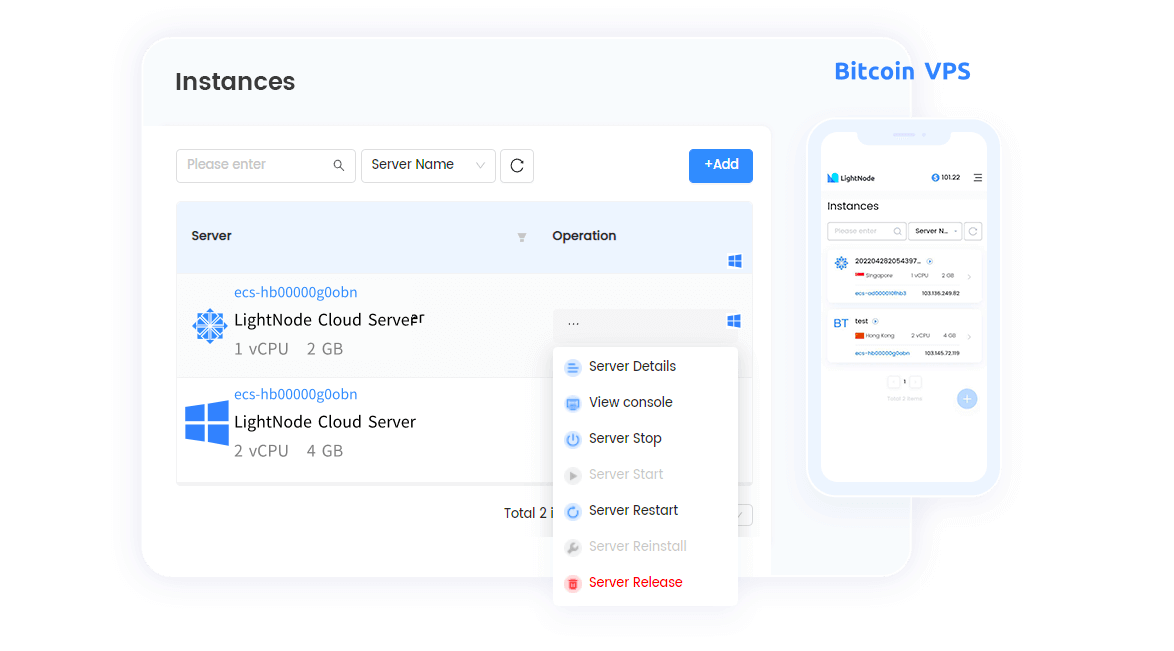Viewport: 1174px width, 651px height.
Task: Tap the IP 103.136.249.82 on phone
Action: pyautogui.click(x=940, y=294)
